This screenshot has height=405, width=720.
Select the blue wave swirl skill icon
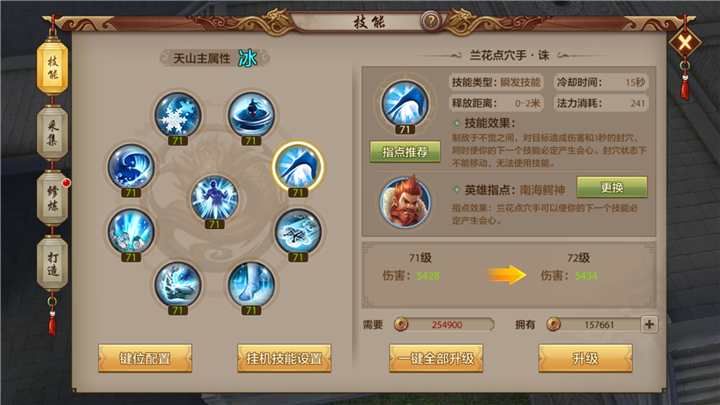pos(131,167)
